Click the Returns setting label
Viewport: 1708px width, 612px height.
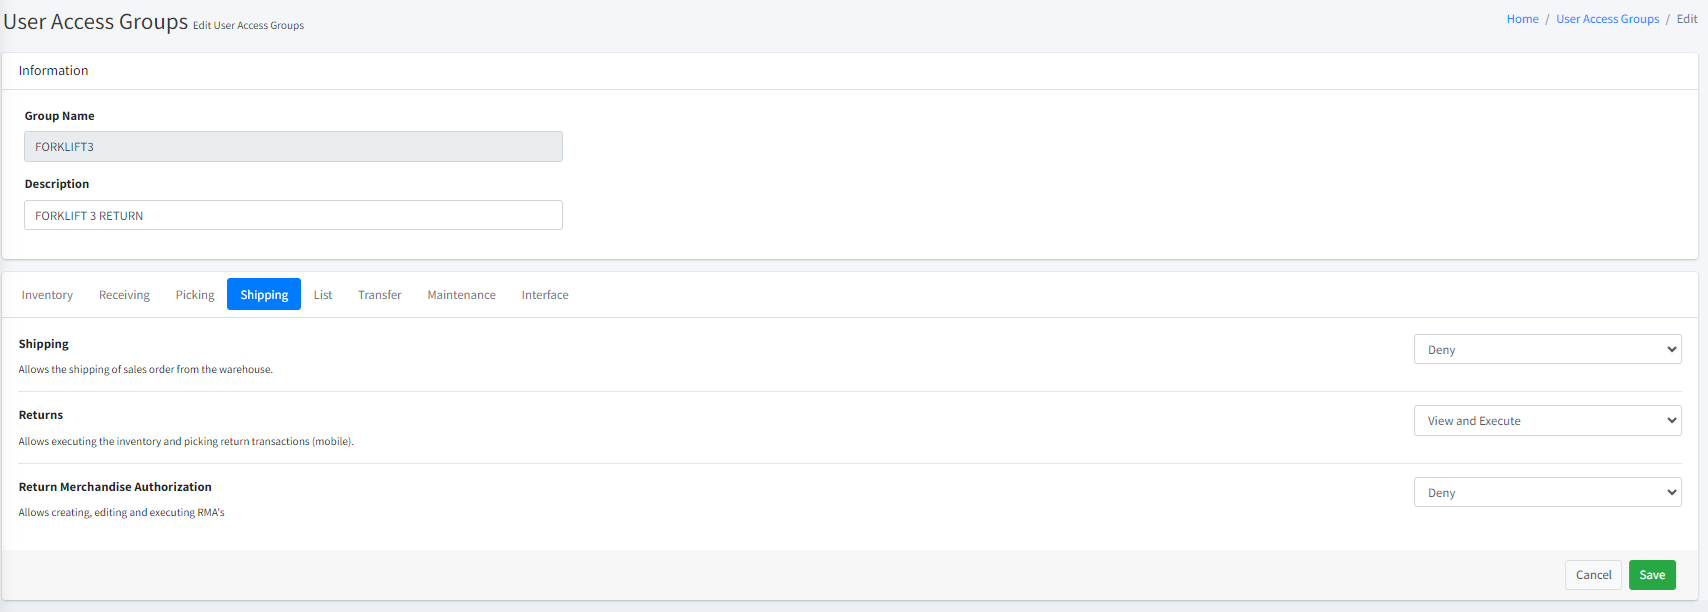[41, 415]
